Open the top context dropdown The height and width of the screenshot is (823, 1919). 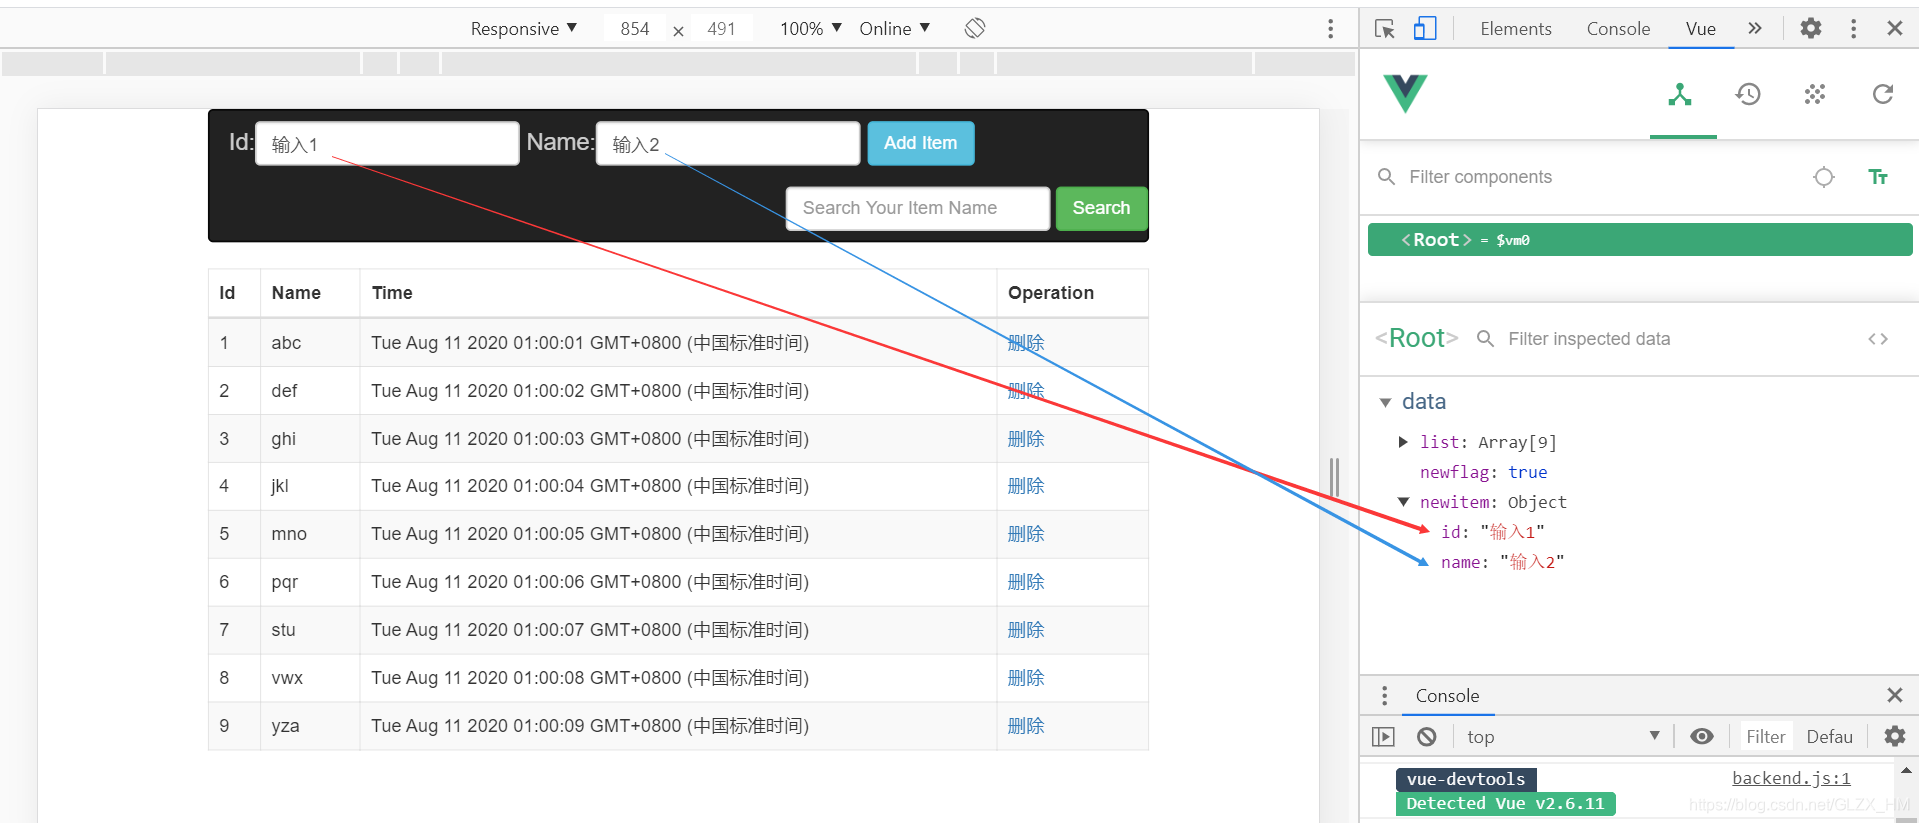(1563, 737)
